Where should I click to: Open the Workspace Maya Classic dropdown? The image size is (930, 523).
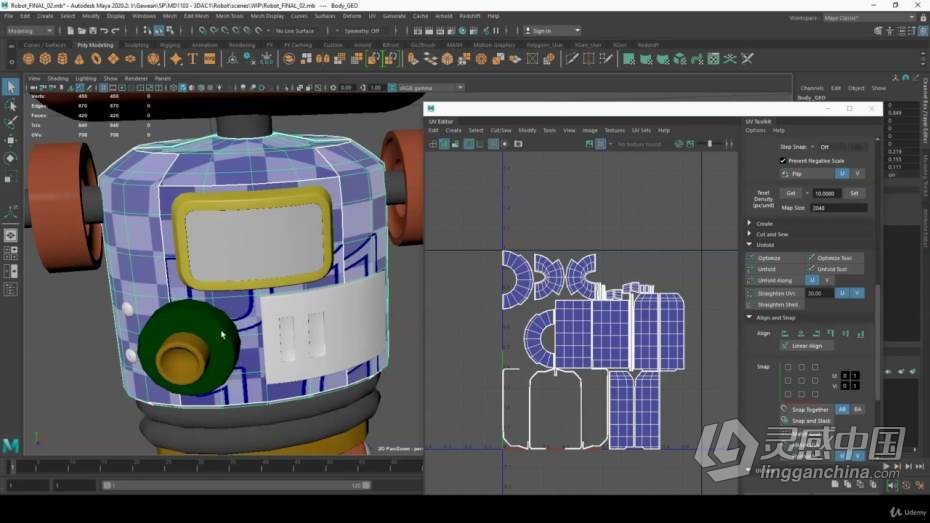coord(869,18)
